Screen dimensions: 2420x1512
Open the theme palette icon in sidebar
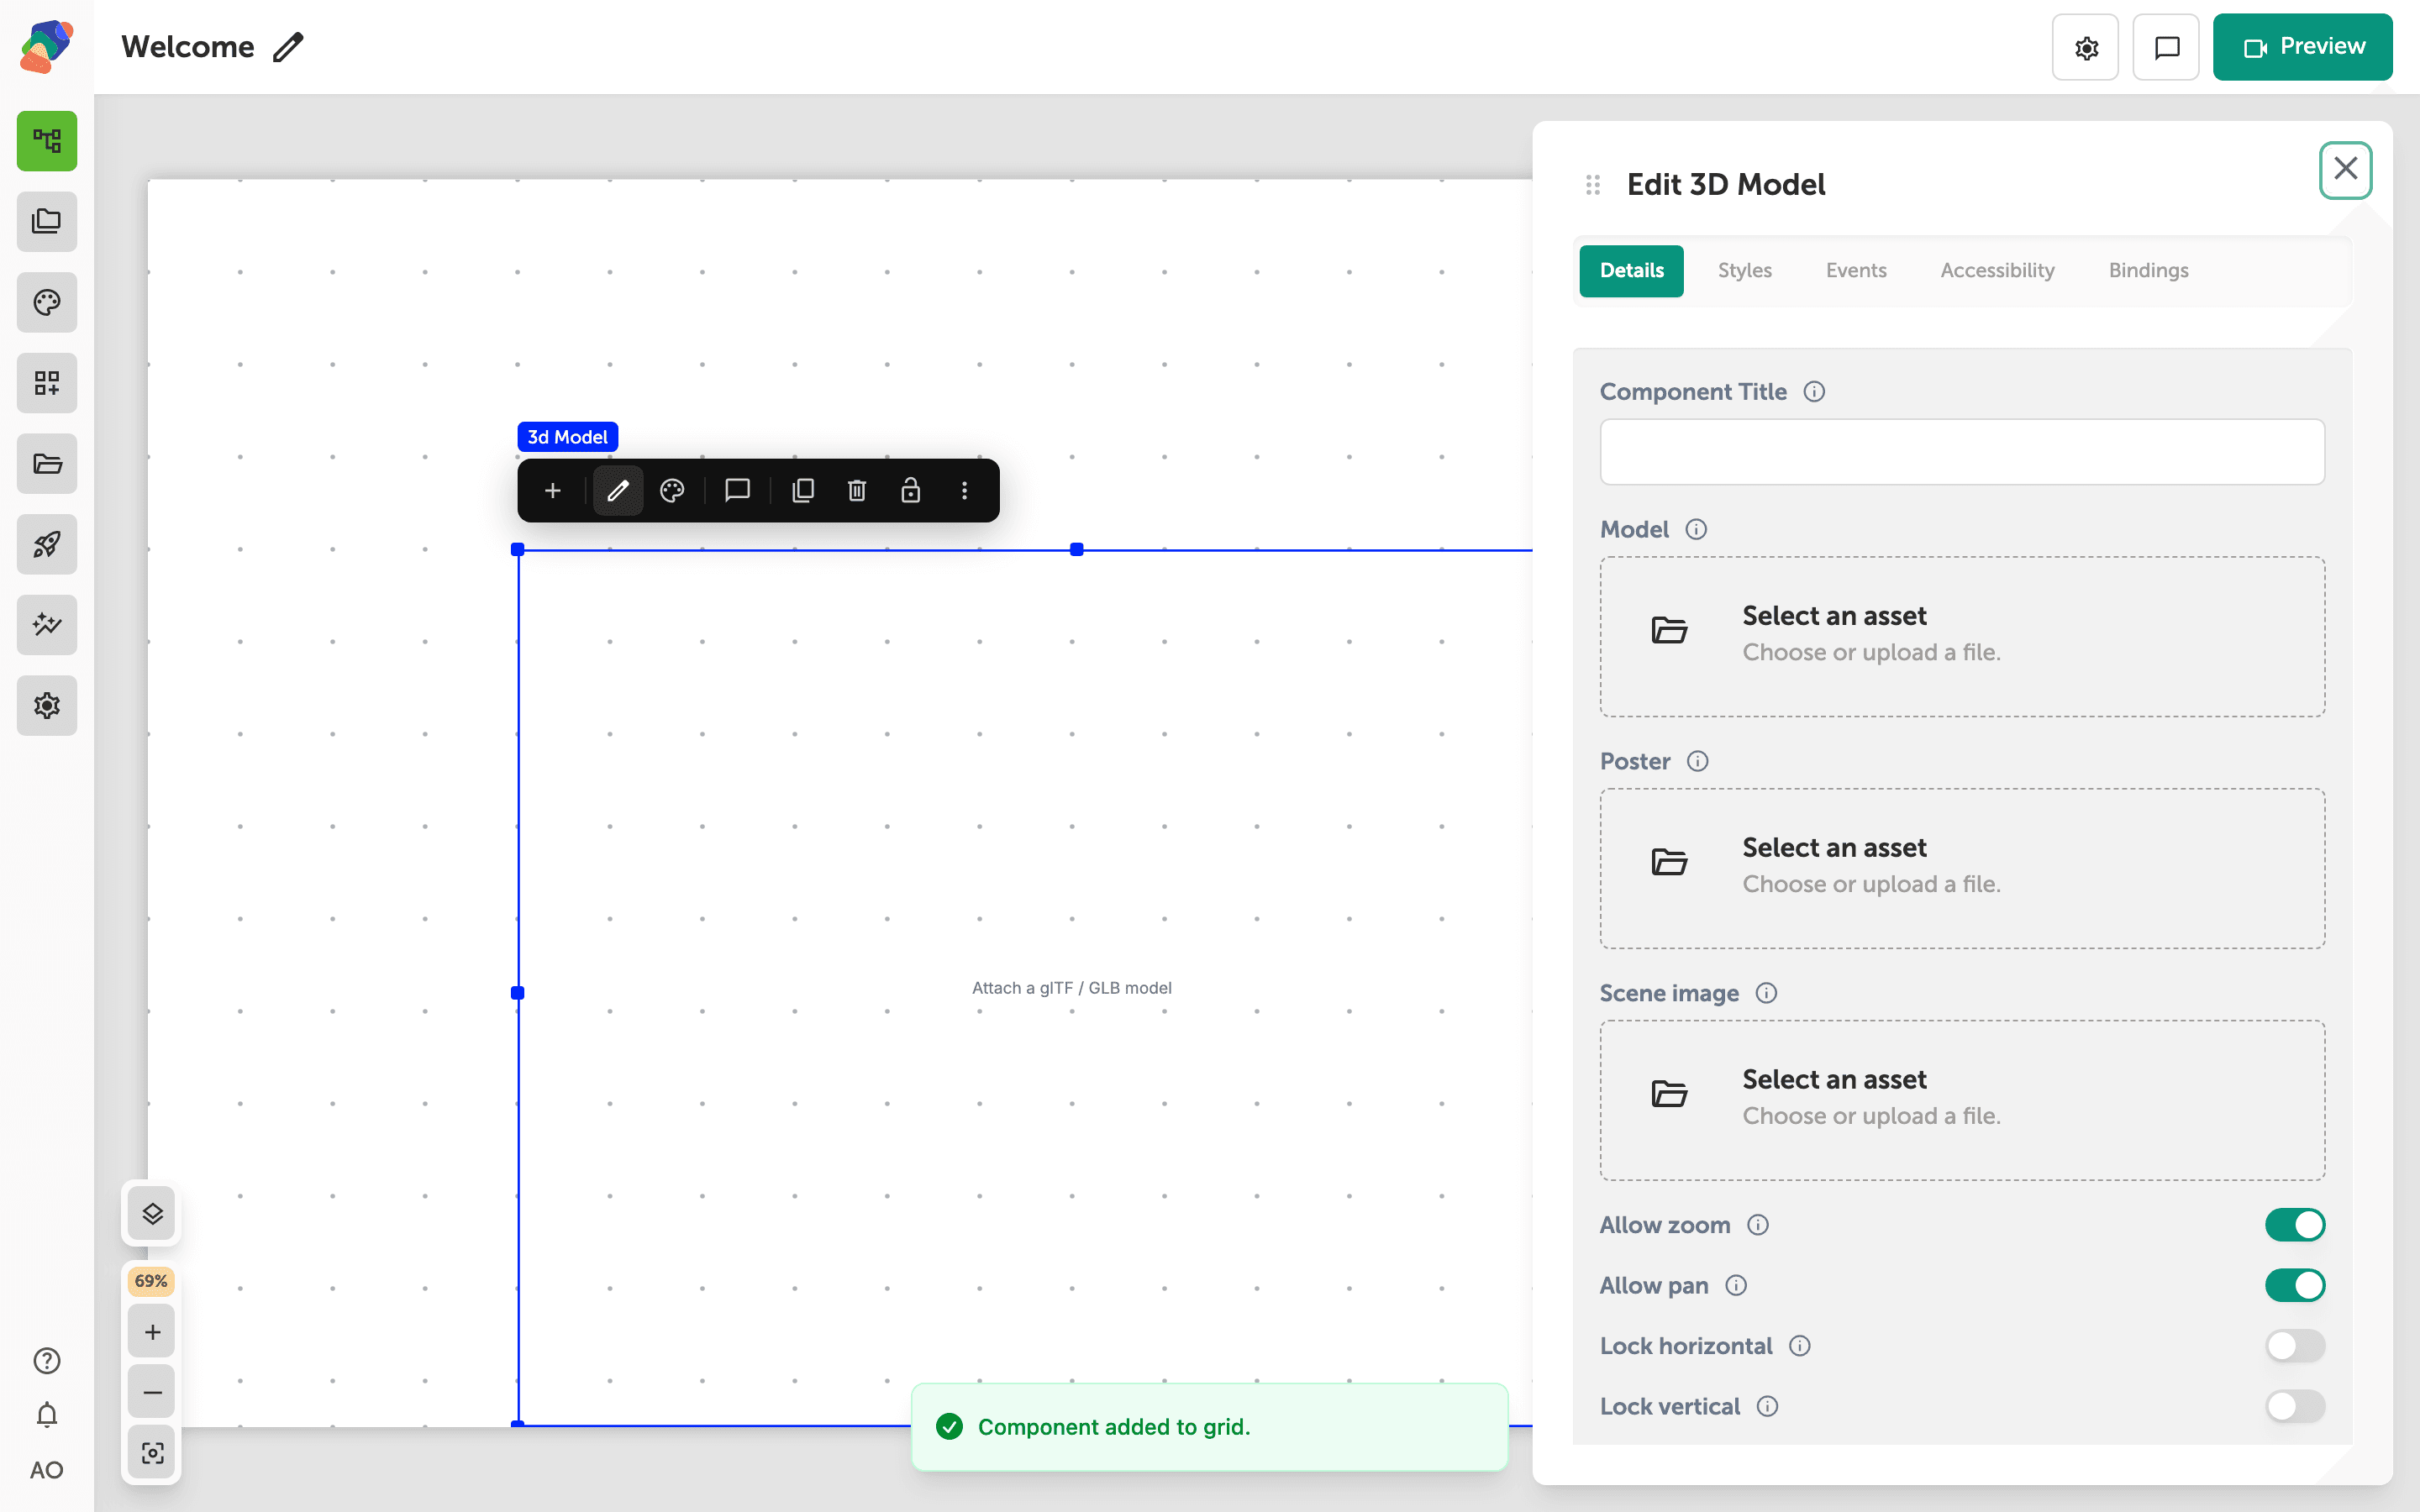coord(47,302)
